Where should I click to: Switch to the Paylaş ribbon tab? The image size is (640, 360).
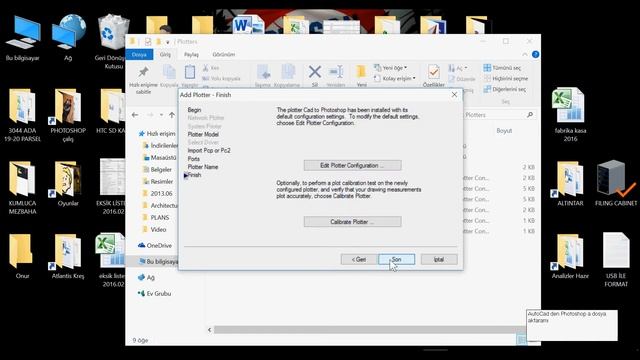point(191,54)
